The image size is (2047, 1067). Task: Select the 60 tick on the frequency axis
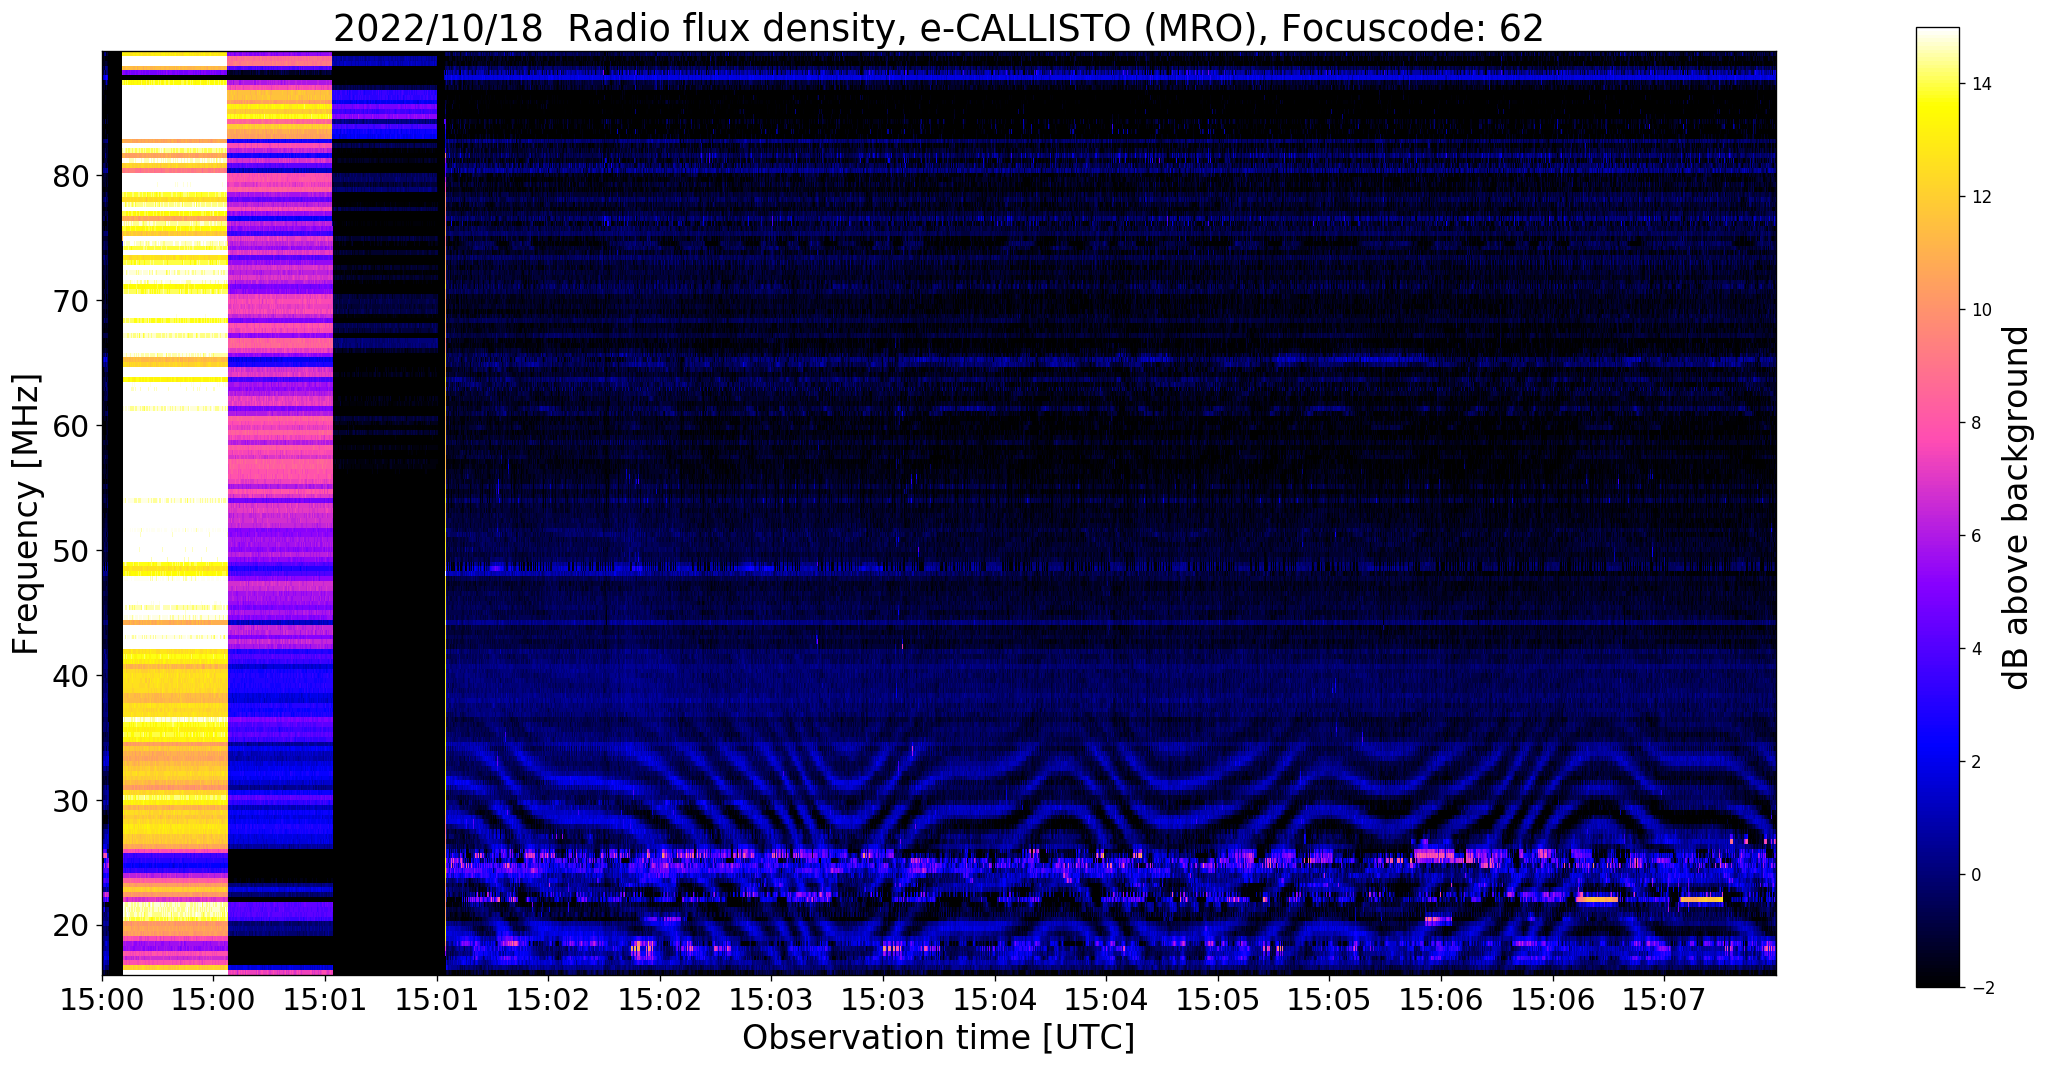pyautogui.click(x=71, y=426)
